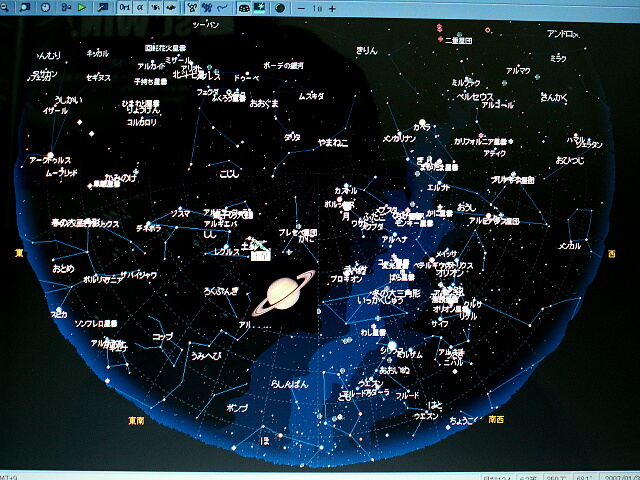Open the object search magnifier tool
The image size is (640, 480).
(25, 7)
